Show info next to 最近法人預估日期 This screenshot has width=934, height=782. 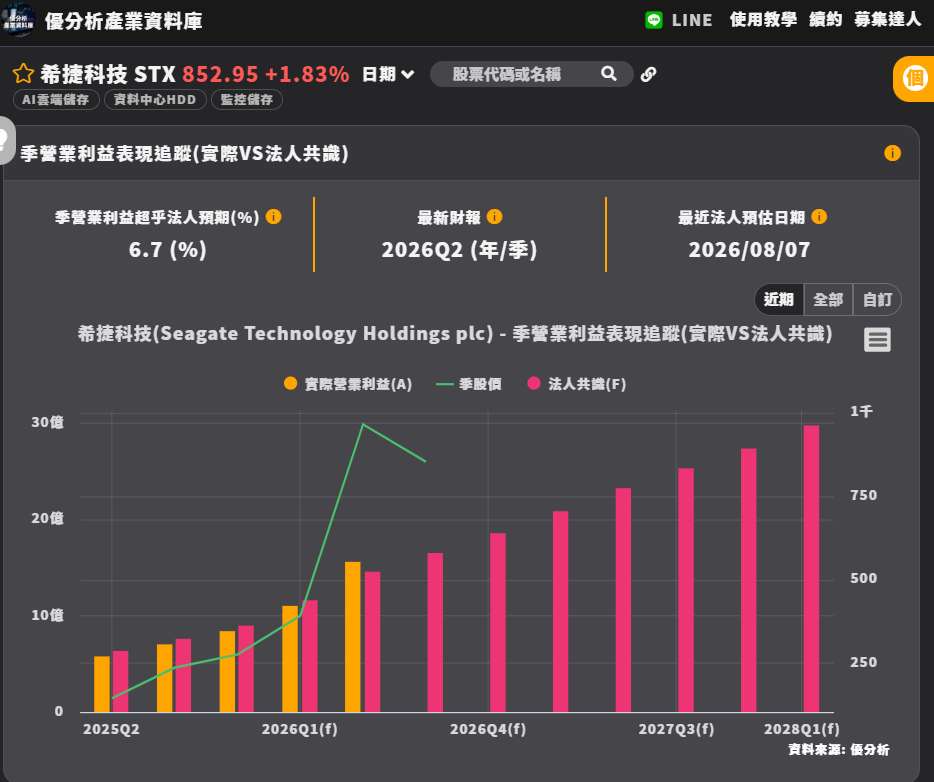[819, 216]
